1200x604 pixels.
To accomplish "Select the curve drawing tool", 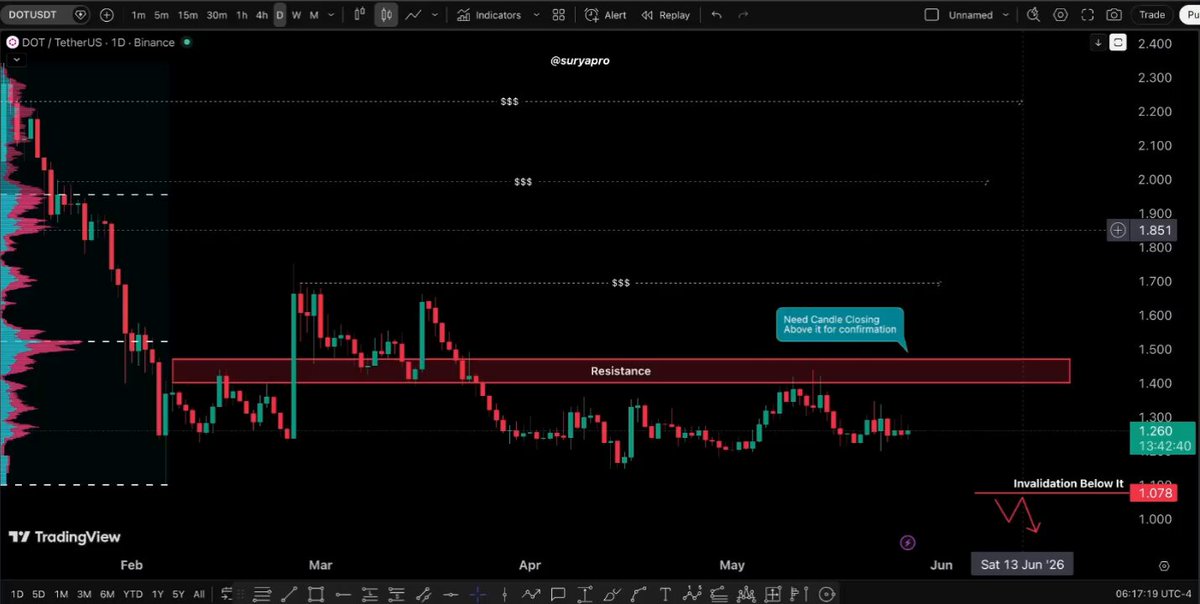I will pyautogui.click(x=638, y=593).
